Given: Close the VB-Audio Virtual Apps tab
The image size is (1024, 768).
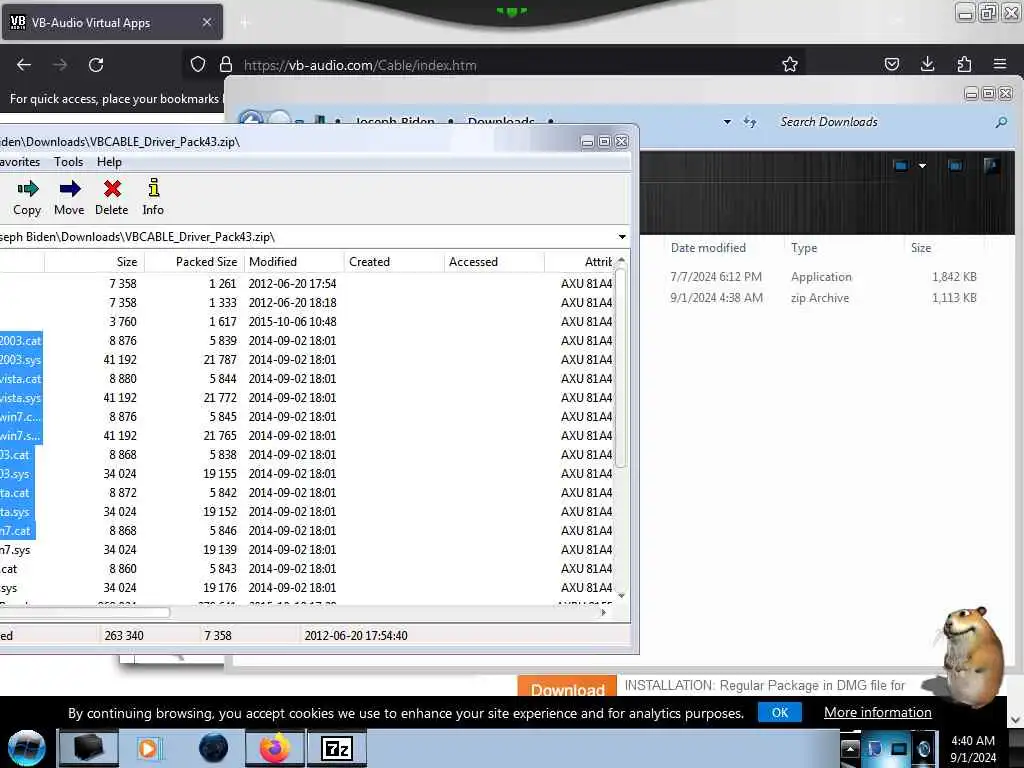Looking at the screenshot, I should click(x=207, y=22).
